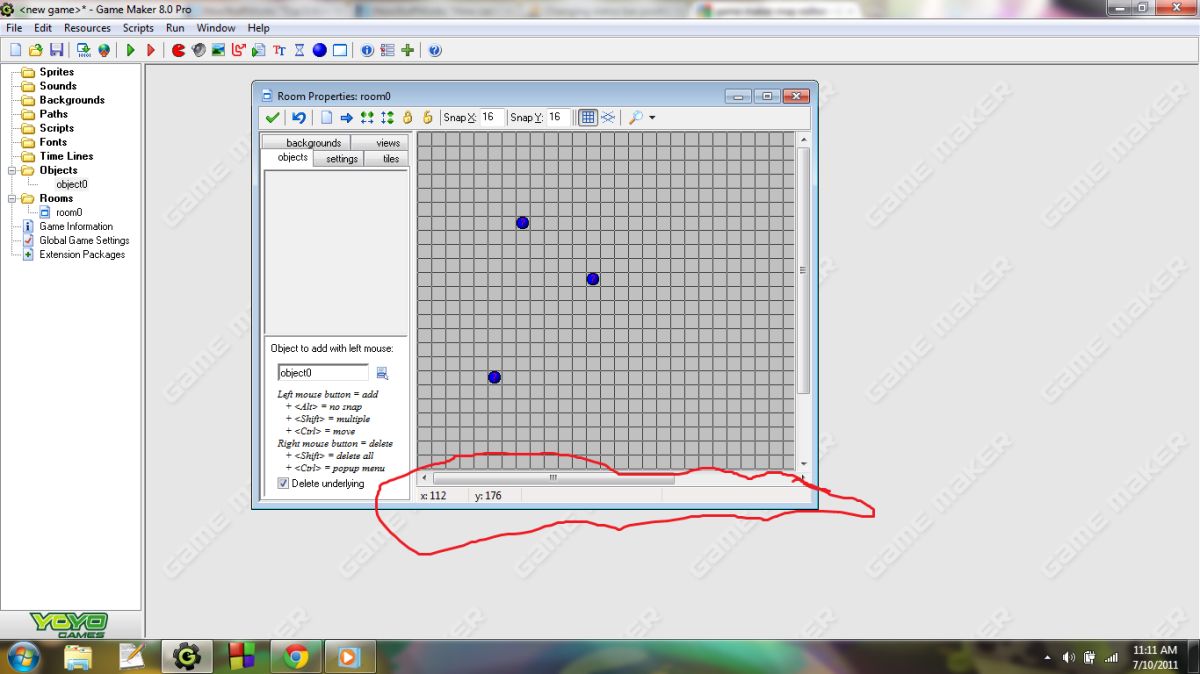Create a path icon
Viewport: 1200px width, 674px height.
click(239, 50)
